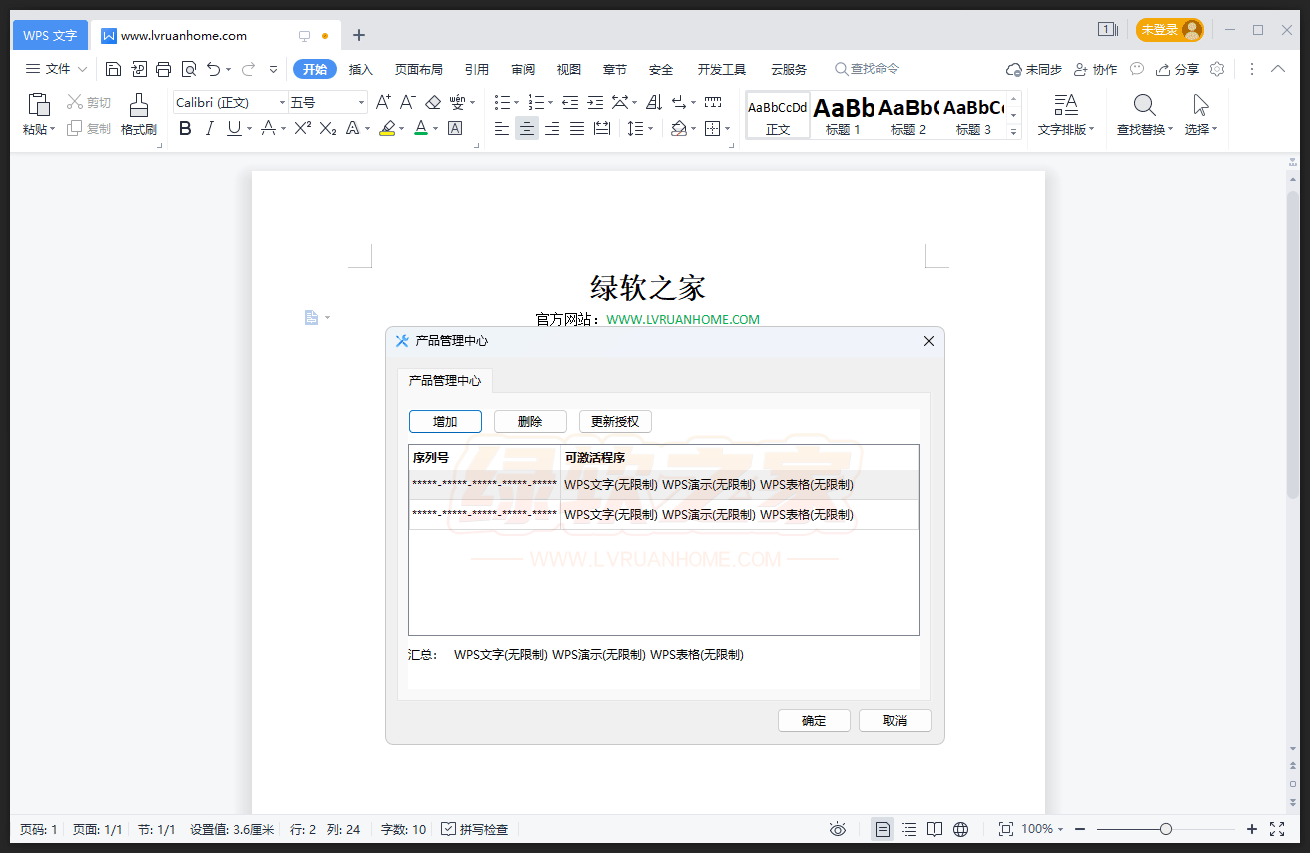
Task: Select the first serial number row in table
Action: coord(484,485)
